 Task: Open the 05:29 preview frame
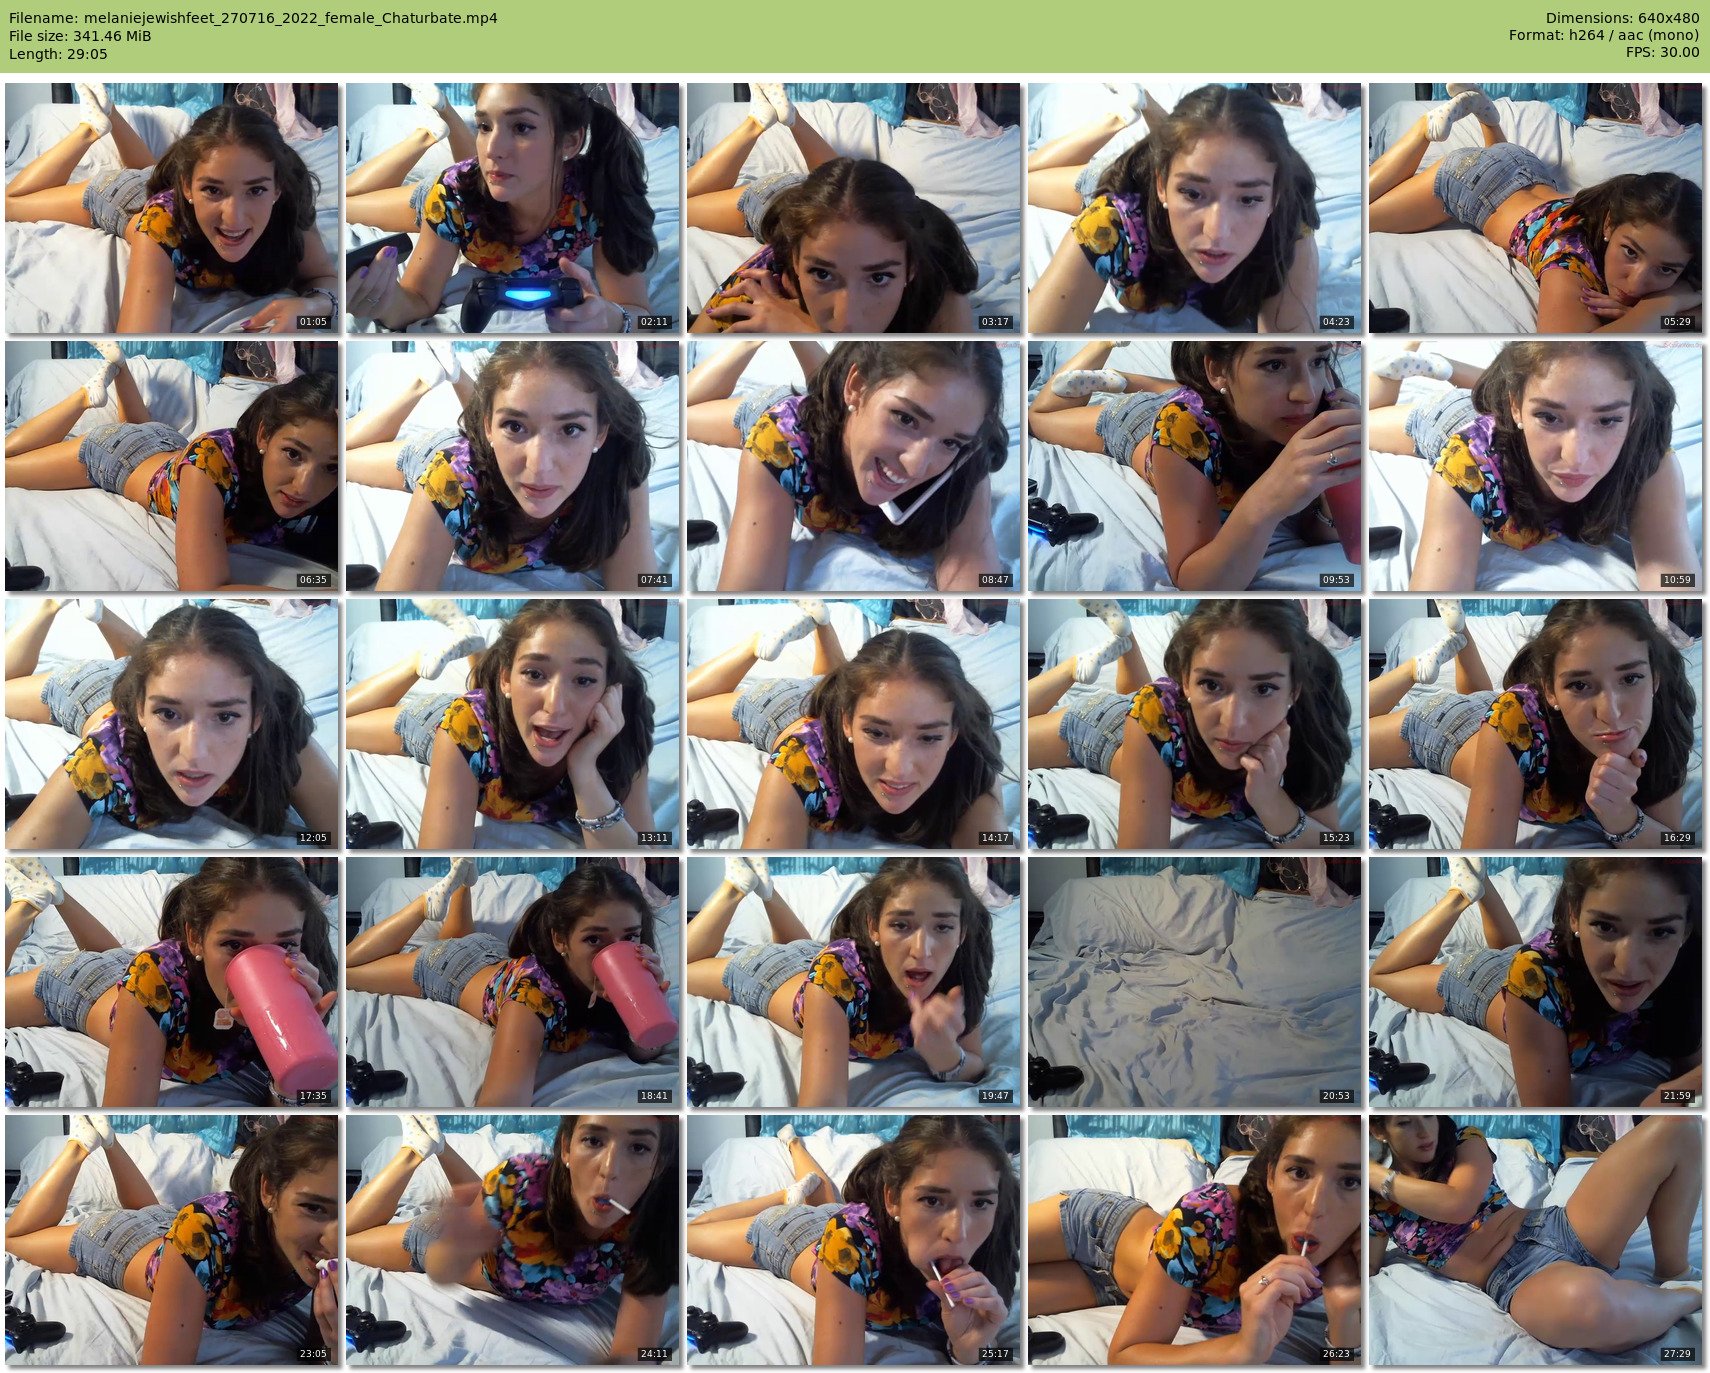pyautogui.click(x=1535, y=208)
